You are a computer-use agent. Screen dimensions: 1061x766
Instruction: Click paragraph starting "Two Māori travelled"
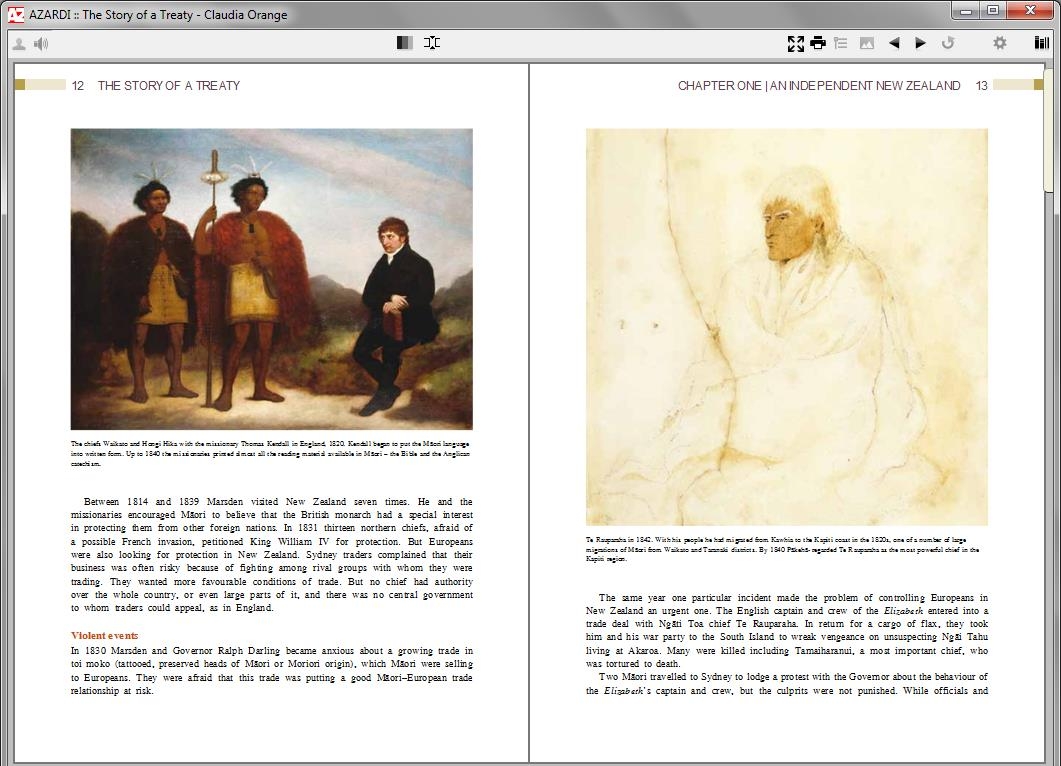(x=786, y=683)
